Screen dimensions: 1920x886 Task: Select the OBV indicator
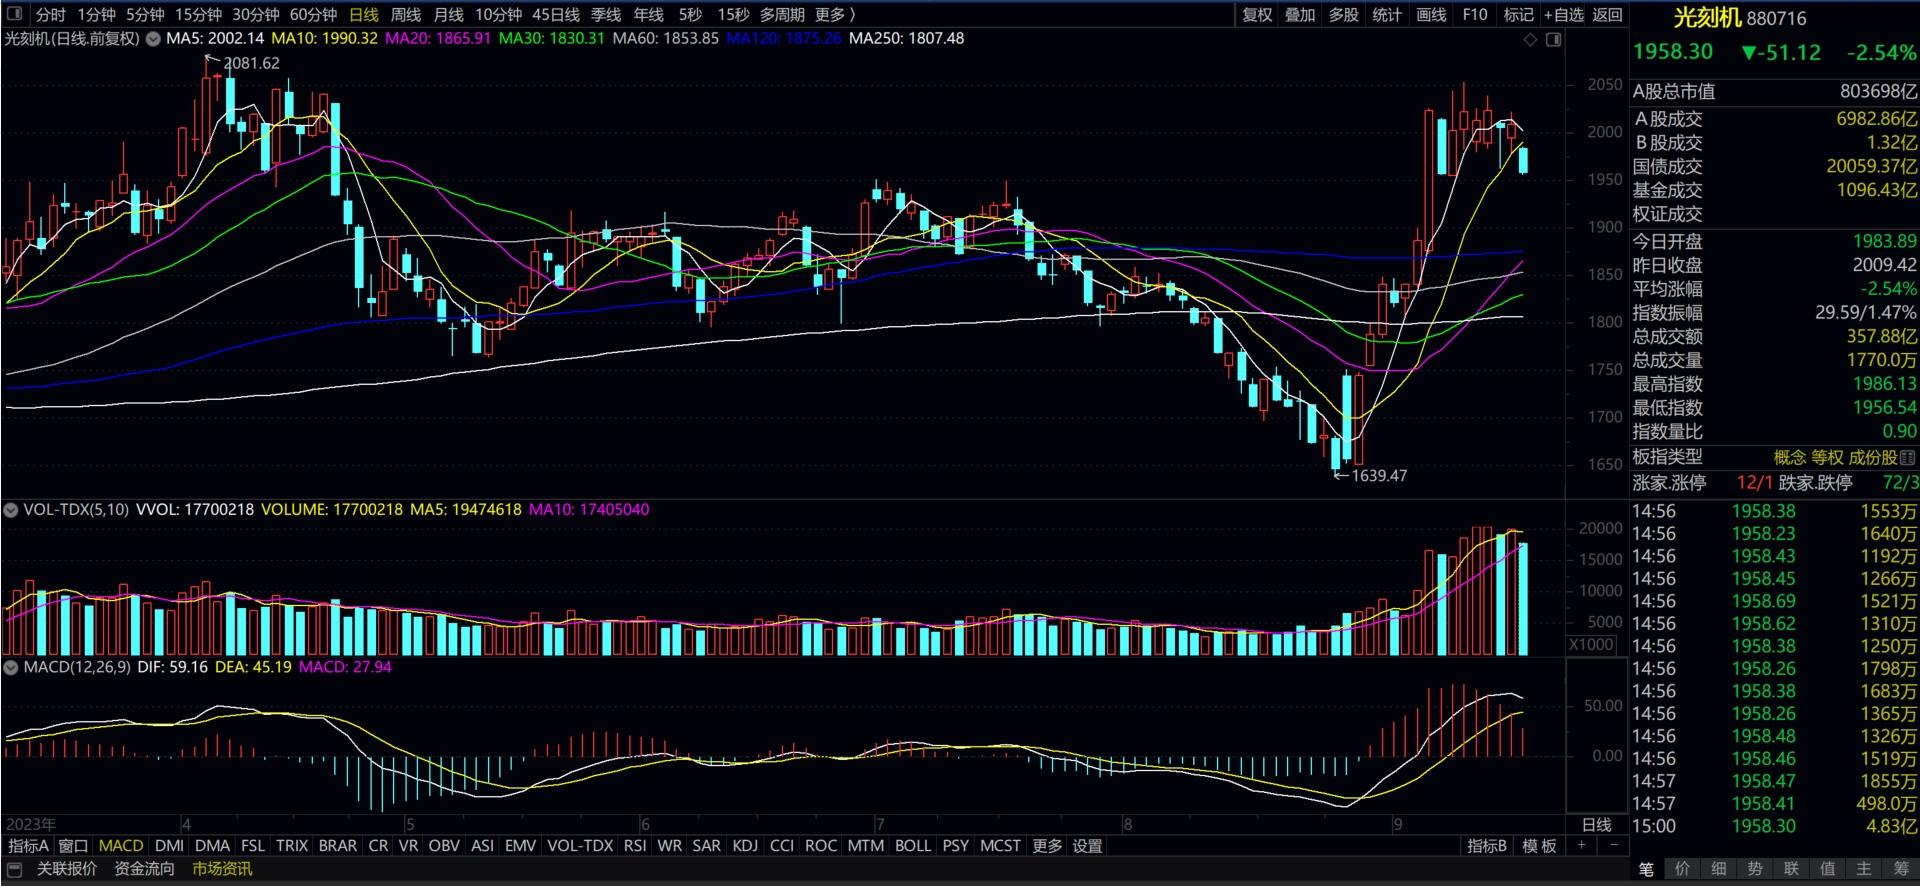coord(444,846)
